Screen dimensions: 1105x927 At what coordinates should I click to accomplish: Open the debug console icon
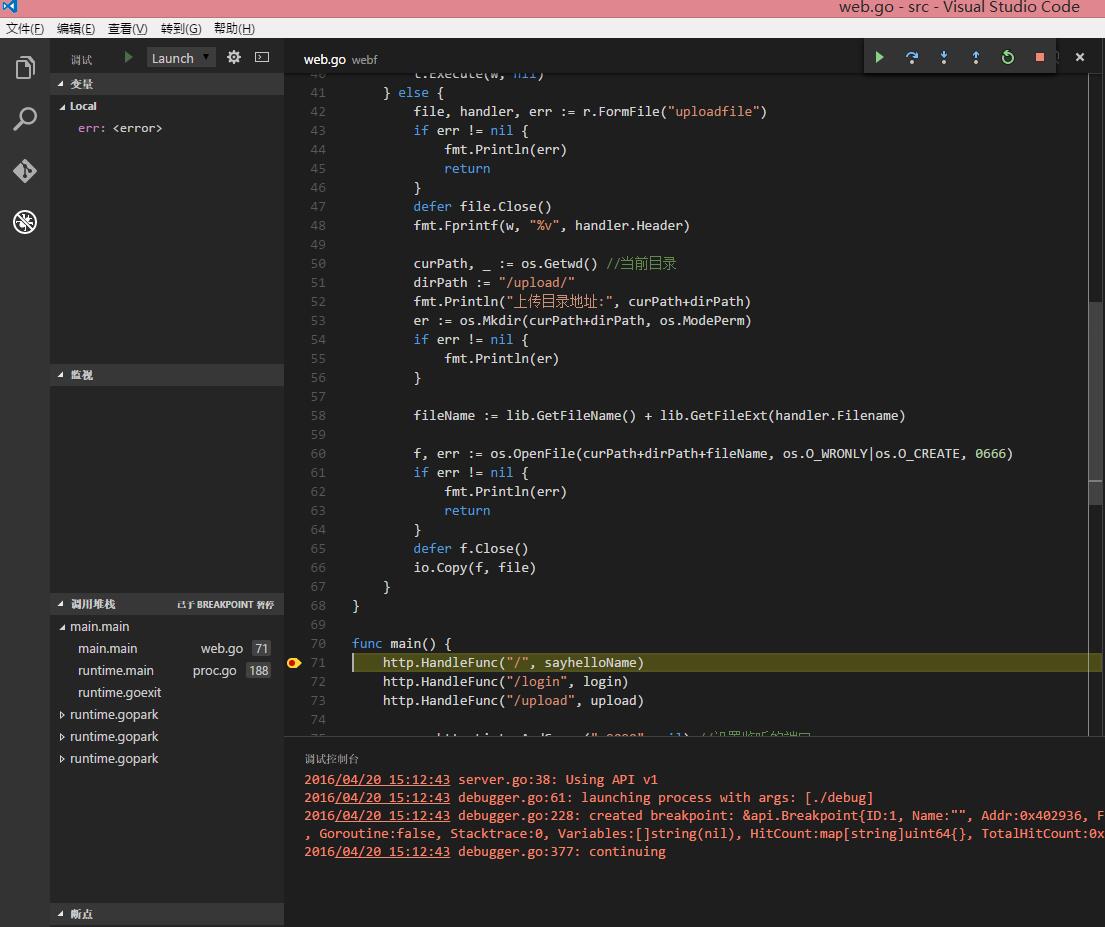pos(262,57)
